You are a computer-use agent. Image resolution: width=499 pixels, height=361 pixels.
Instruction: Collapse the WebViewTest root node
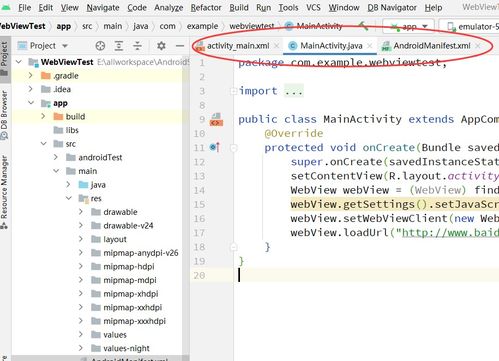tap(19, 62)
